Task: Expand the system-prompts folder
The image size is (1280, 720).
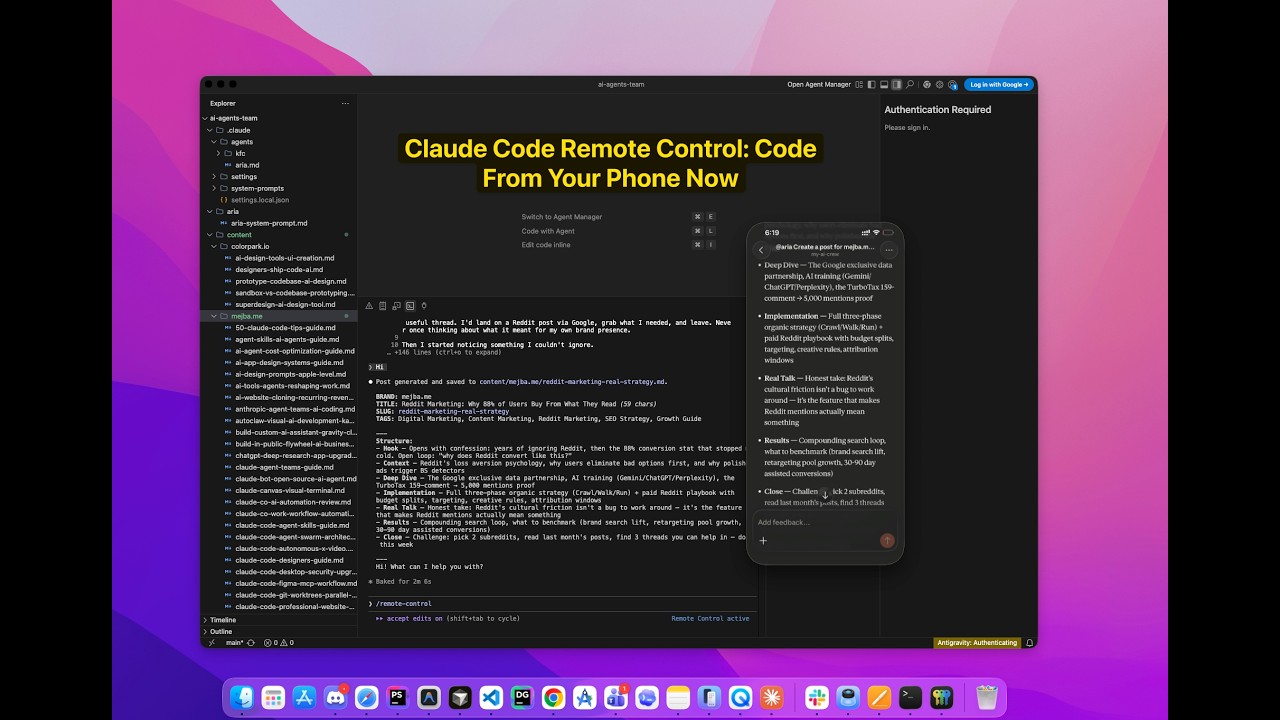Action: point(214,188)
